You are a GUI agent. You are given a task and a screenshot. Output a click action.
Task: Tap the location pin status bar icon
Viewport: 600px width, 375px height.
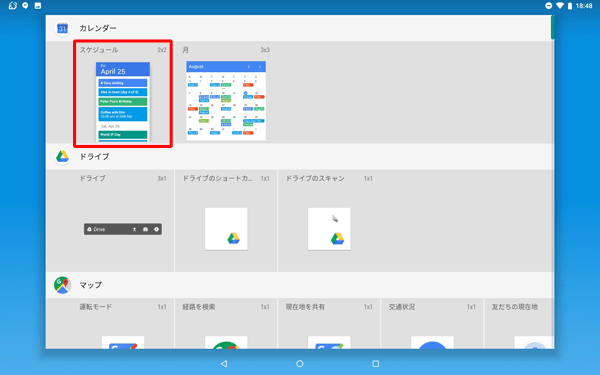pyautogui.click(x=25, y=6)
